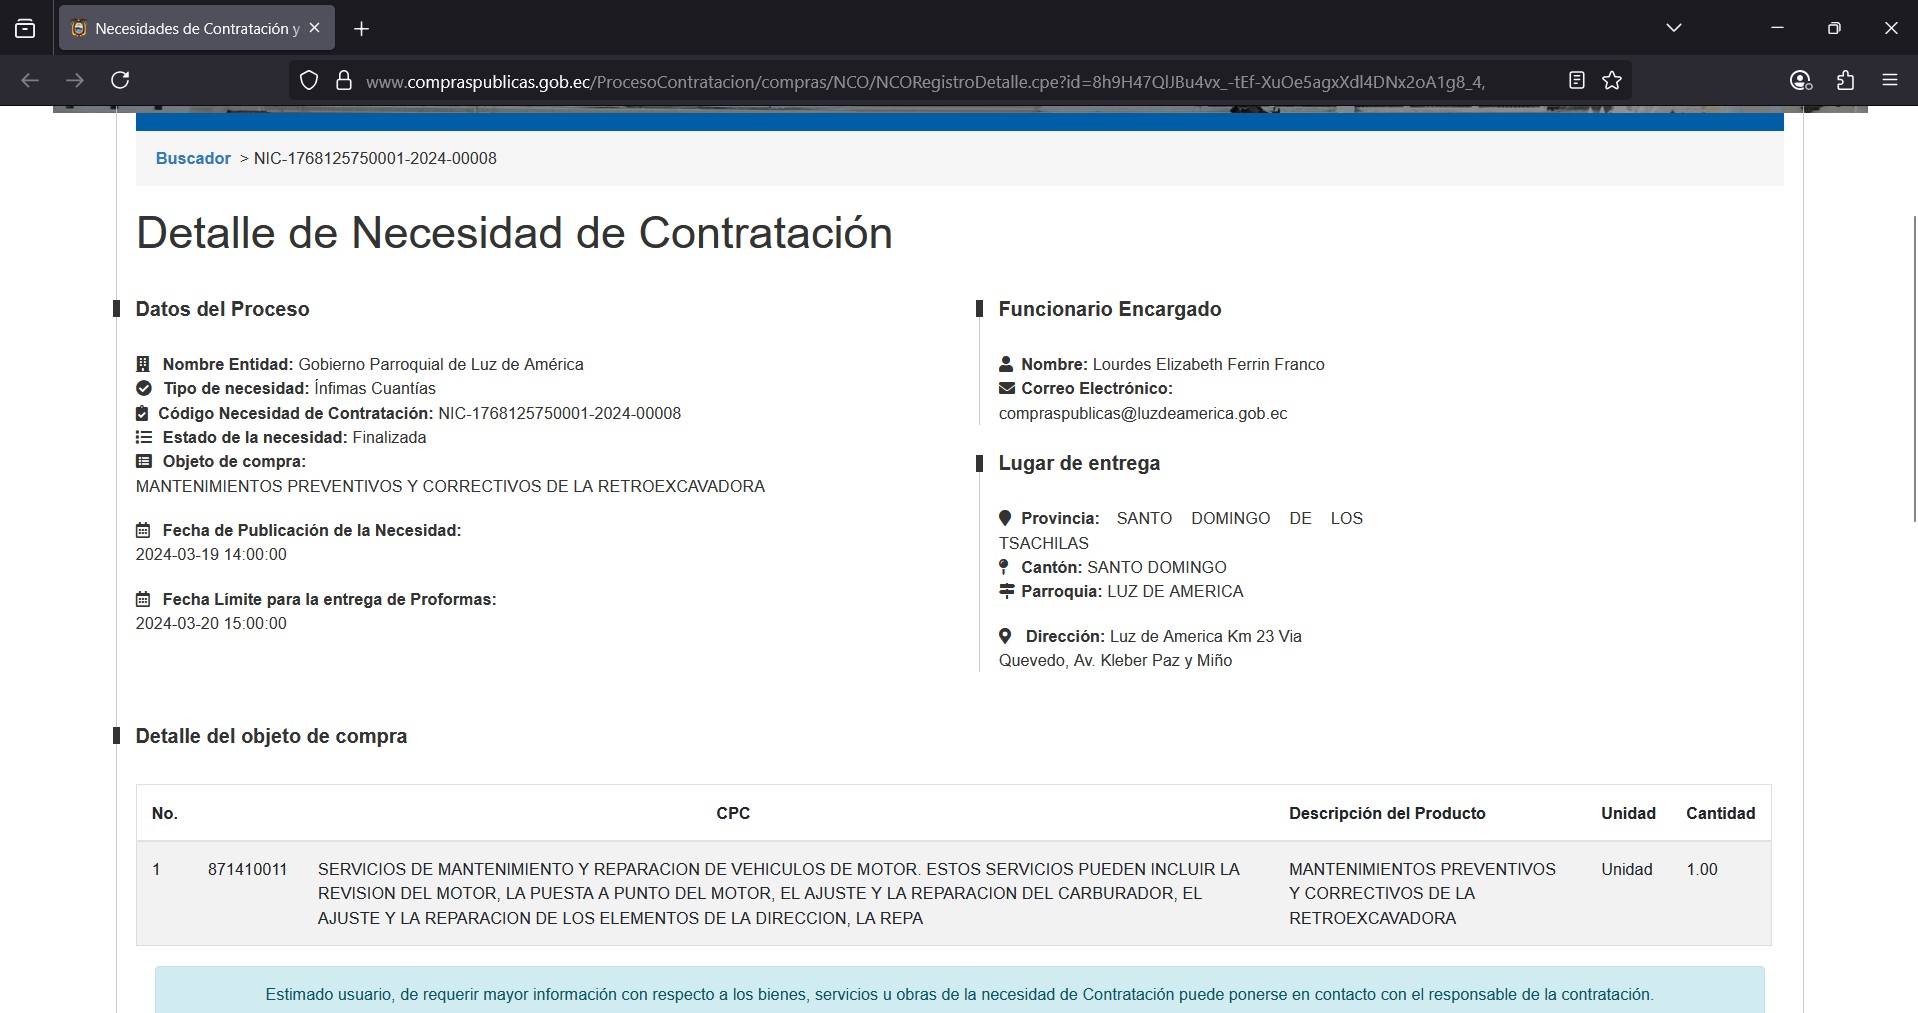Click the Finalizada status value

[389, 437]
